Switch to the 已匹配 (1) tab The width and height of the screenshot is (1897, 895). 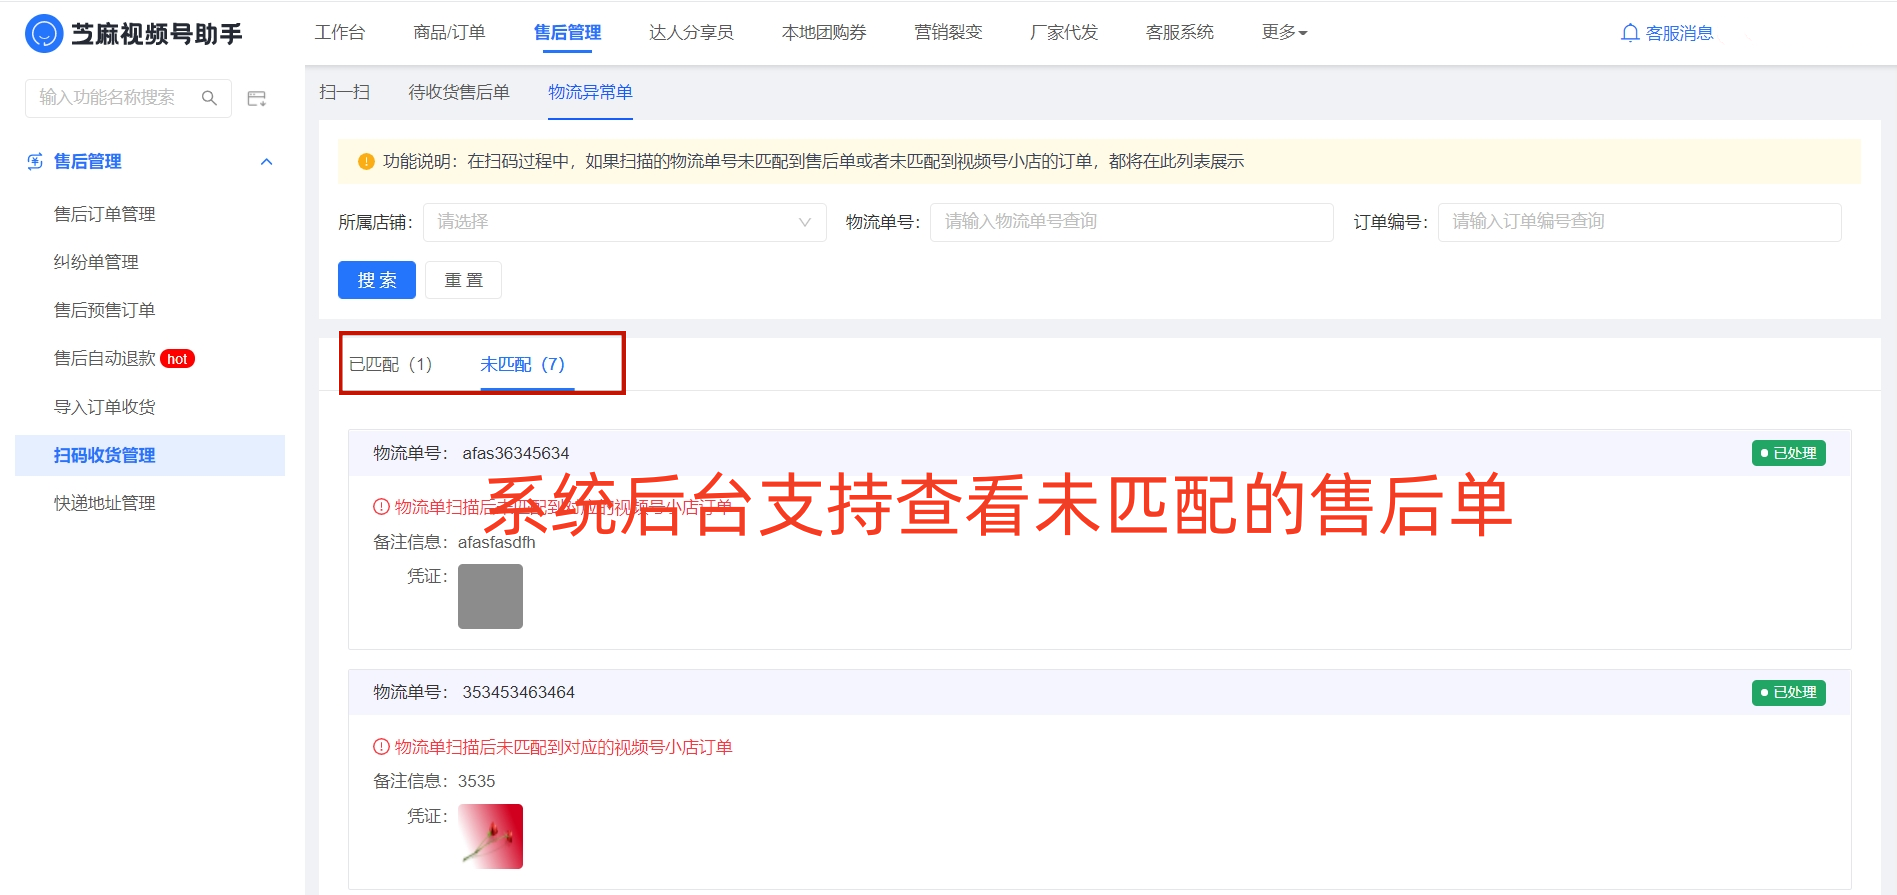[x=391, y=364]
